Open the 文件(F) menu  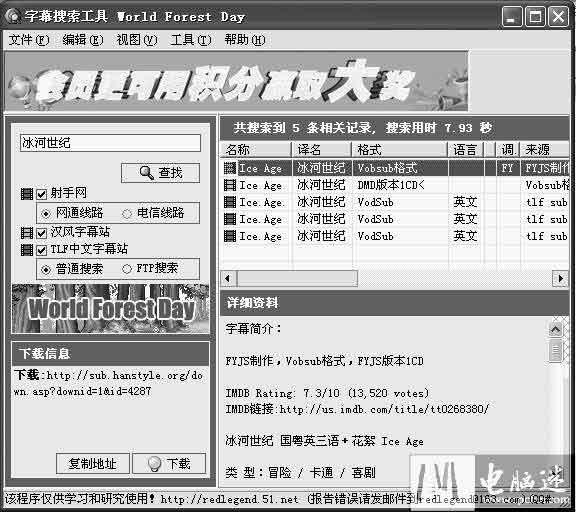click(29, 40)
